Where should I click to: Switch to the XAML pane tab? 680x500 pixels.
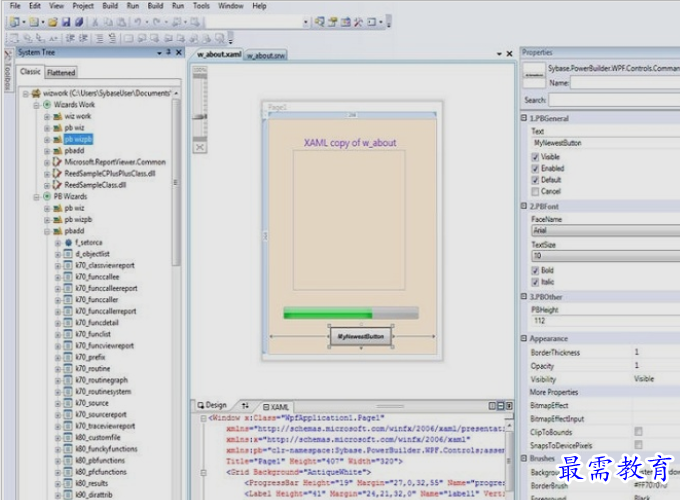[x=276, y=407]
